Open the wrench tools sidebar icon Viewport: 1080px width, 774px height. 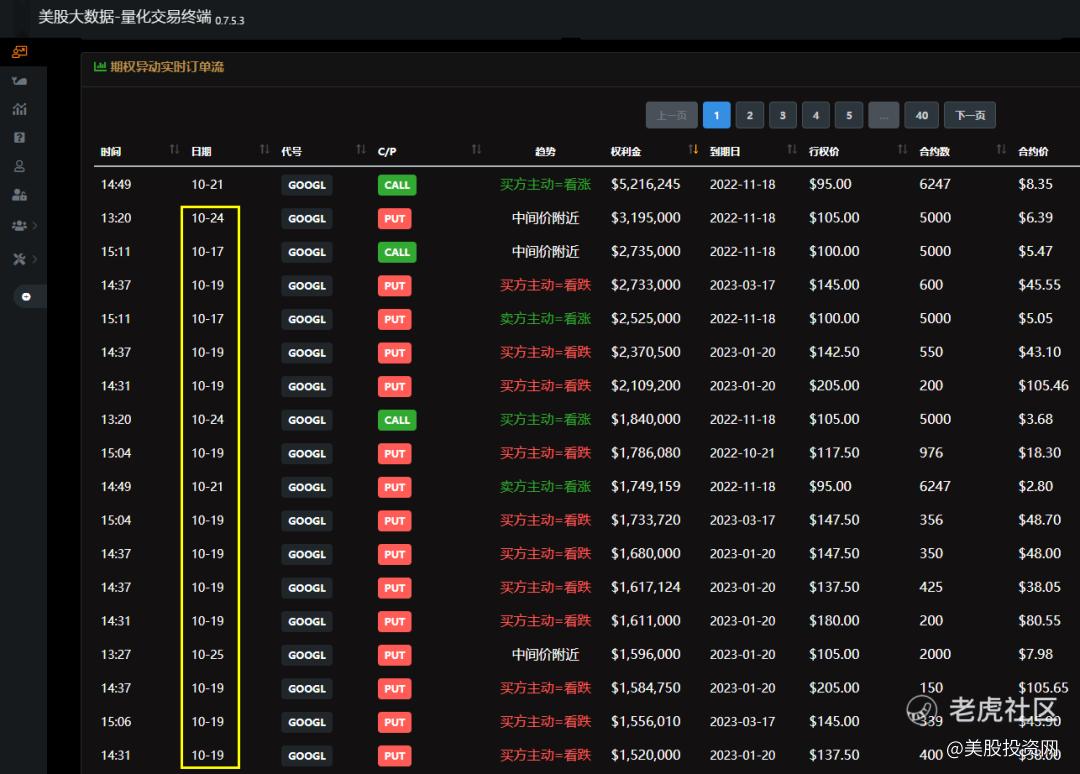point(19,259)
